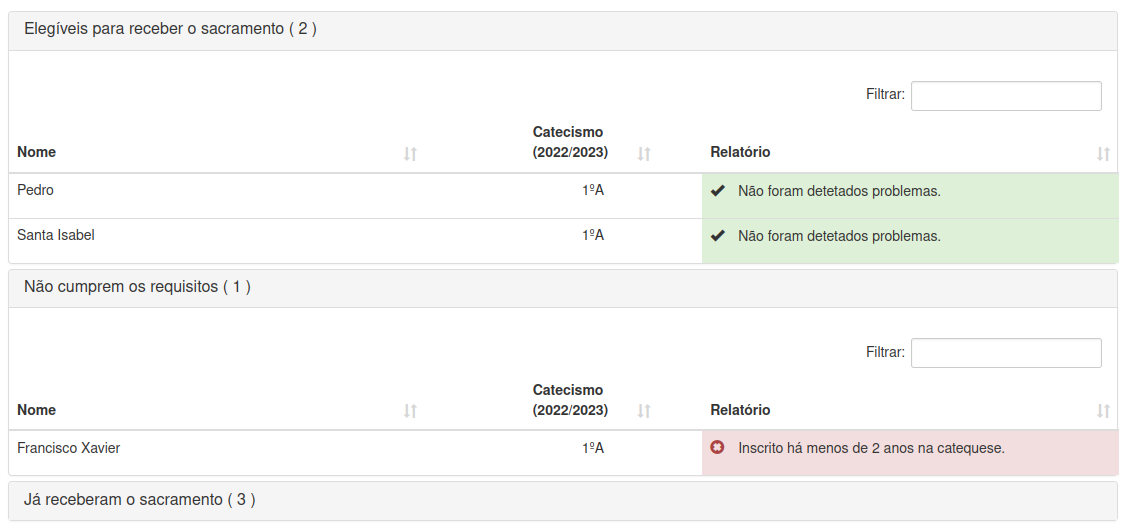Select the Francisco Xavier name cell
The image size is (1129, 527).
(69, 448)
